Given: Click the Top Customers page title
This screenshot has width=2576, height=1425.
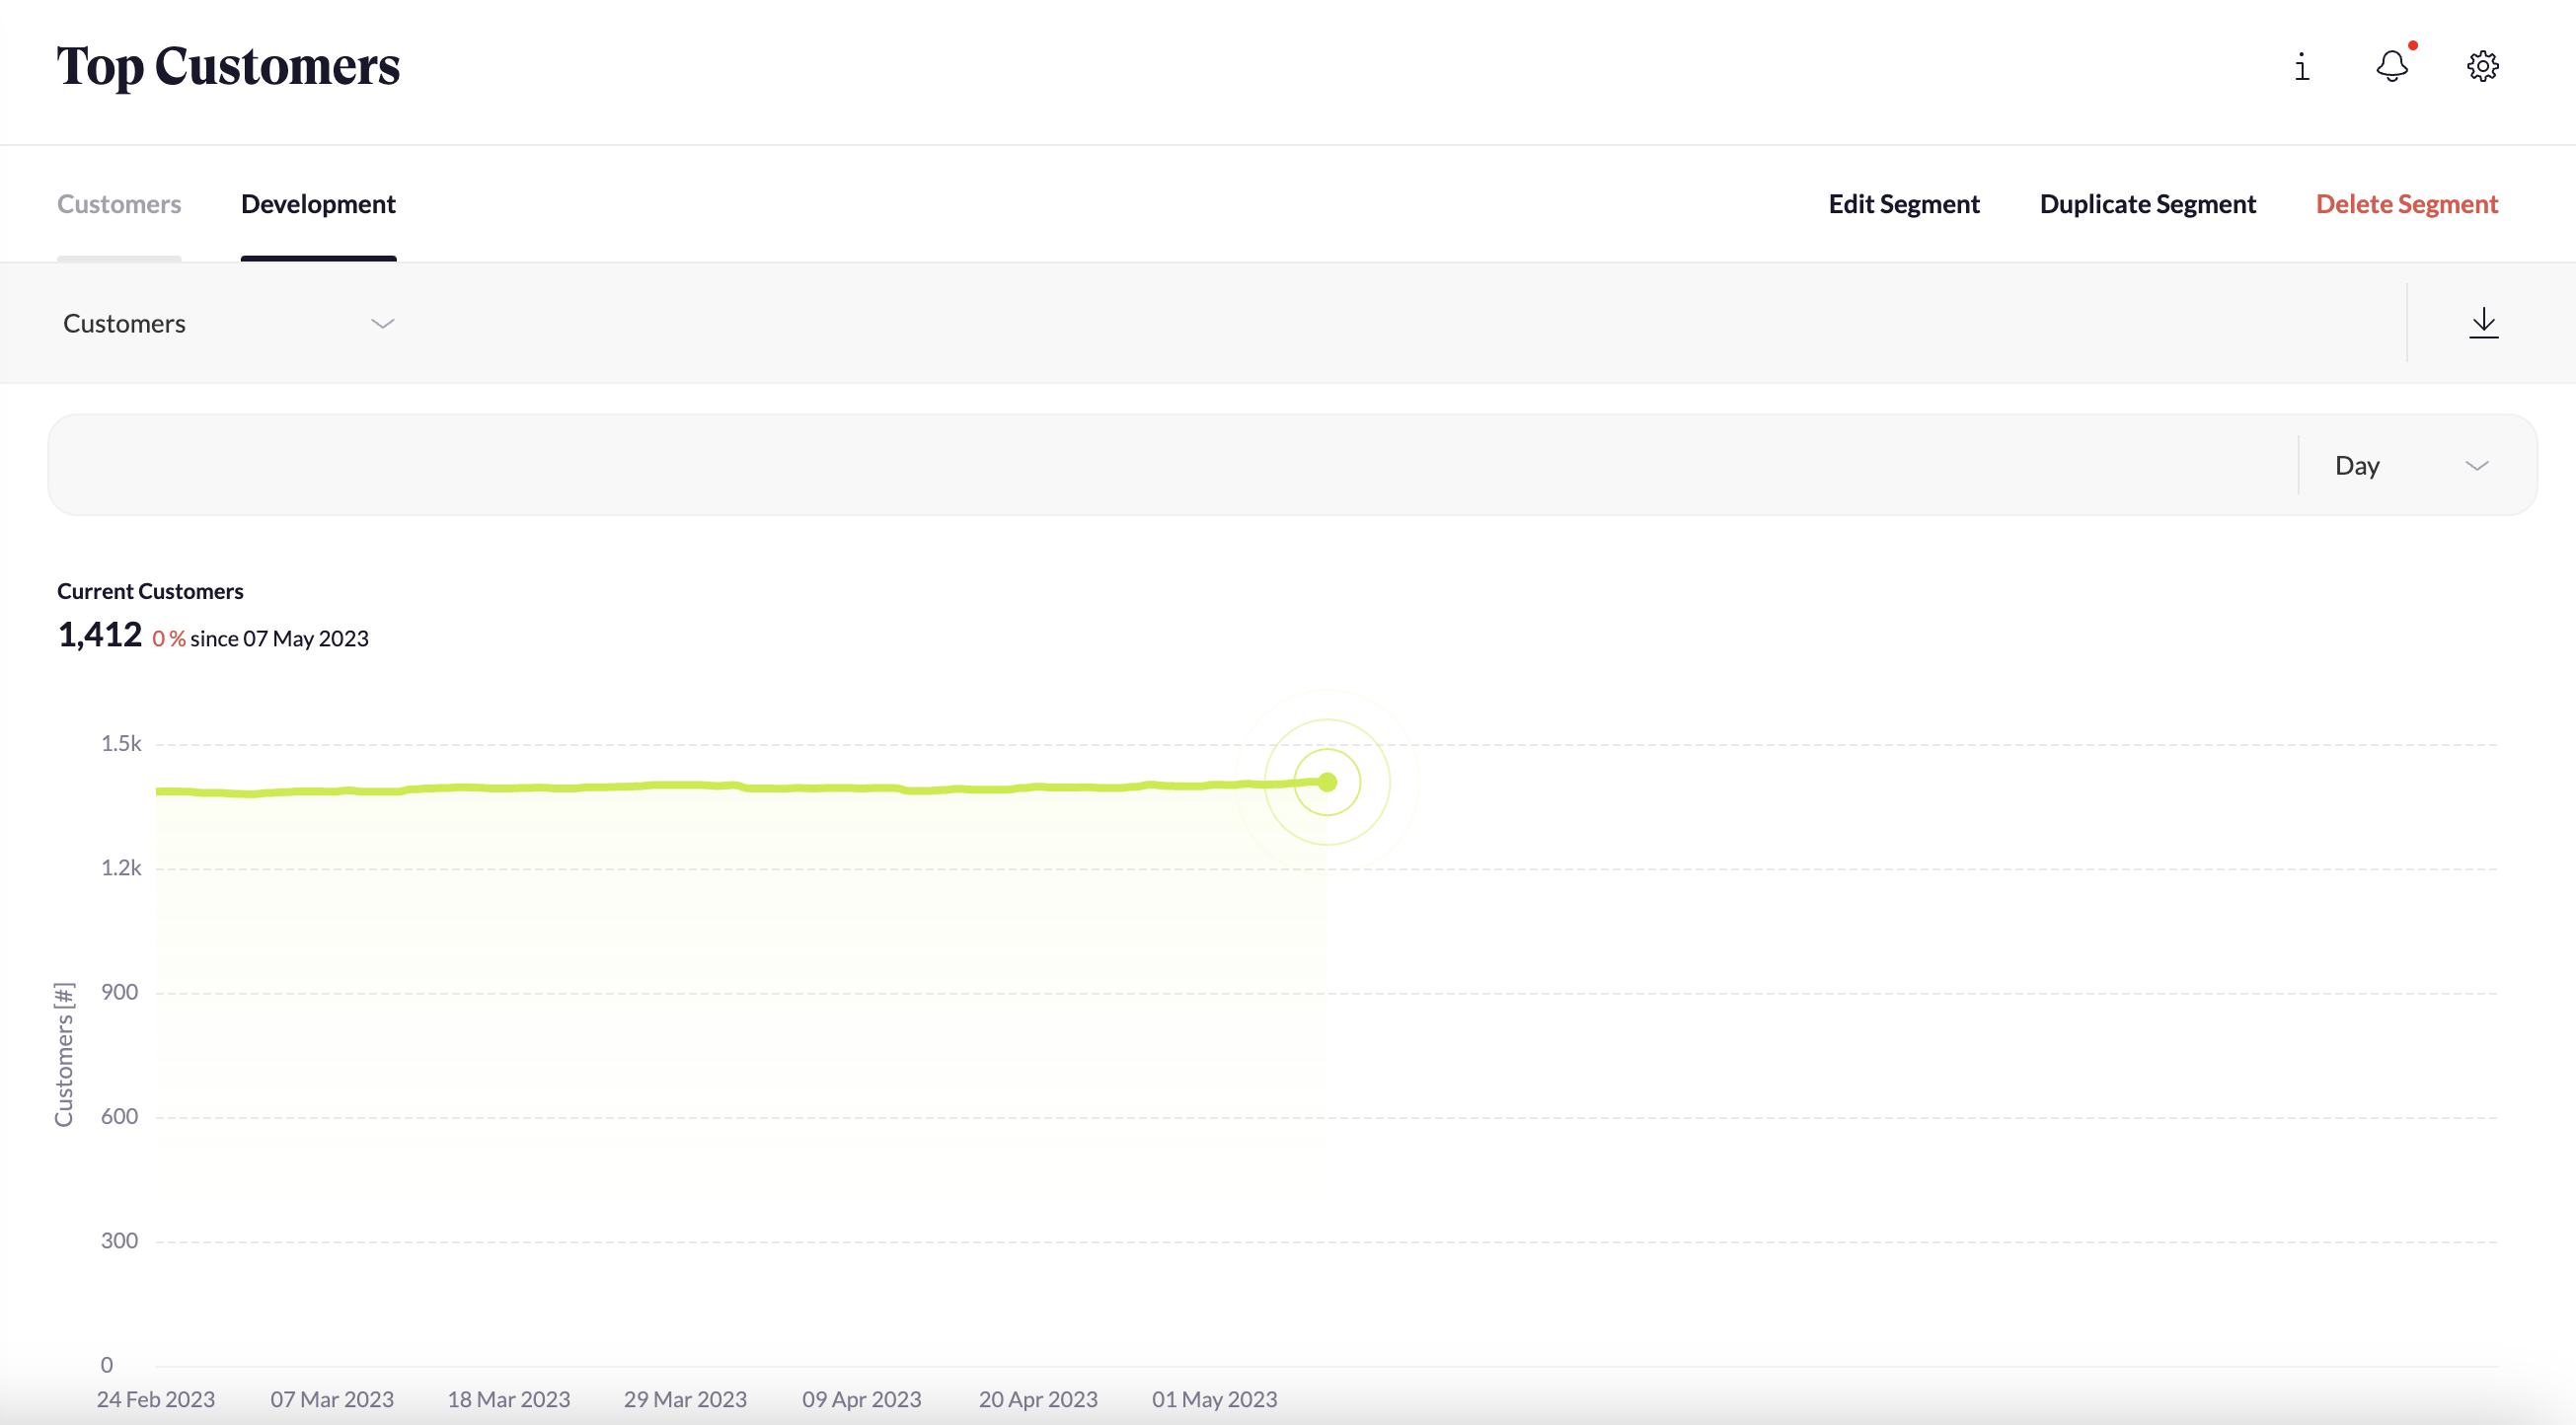Looking at the screenshot, I should [x=228, y=67].
